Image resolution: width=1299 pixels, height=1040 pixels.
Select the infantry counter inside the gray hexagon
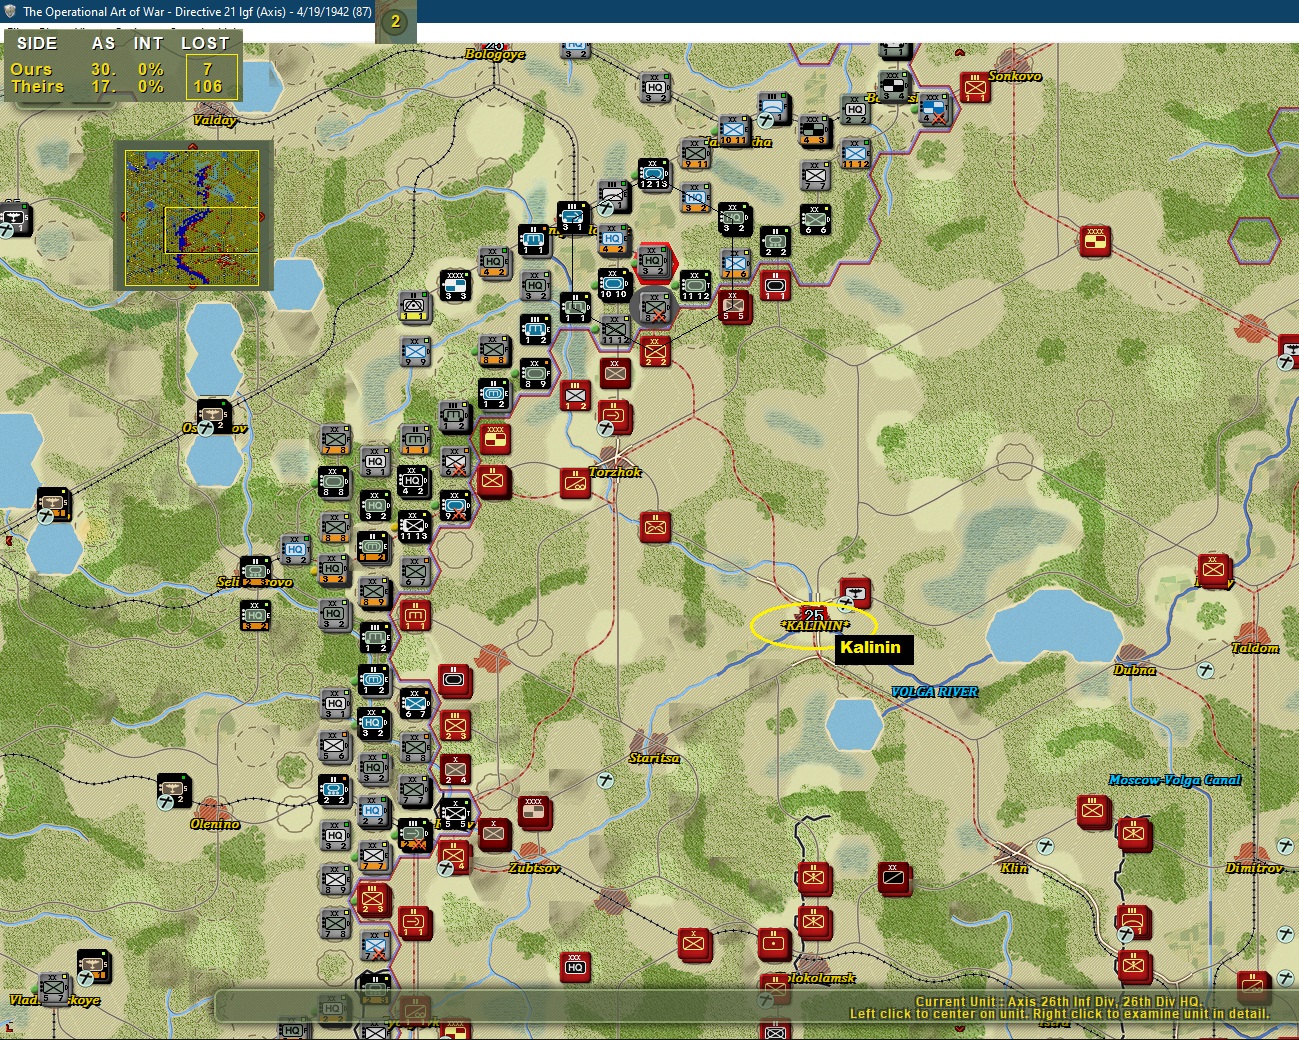tap(655, 307)
